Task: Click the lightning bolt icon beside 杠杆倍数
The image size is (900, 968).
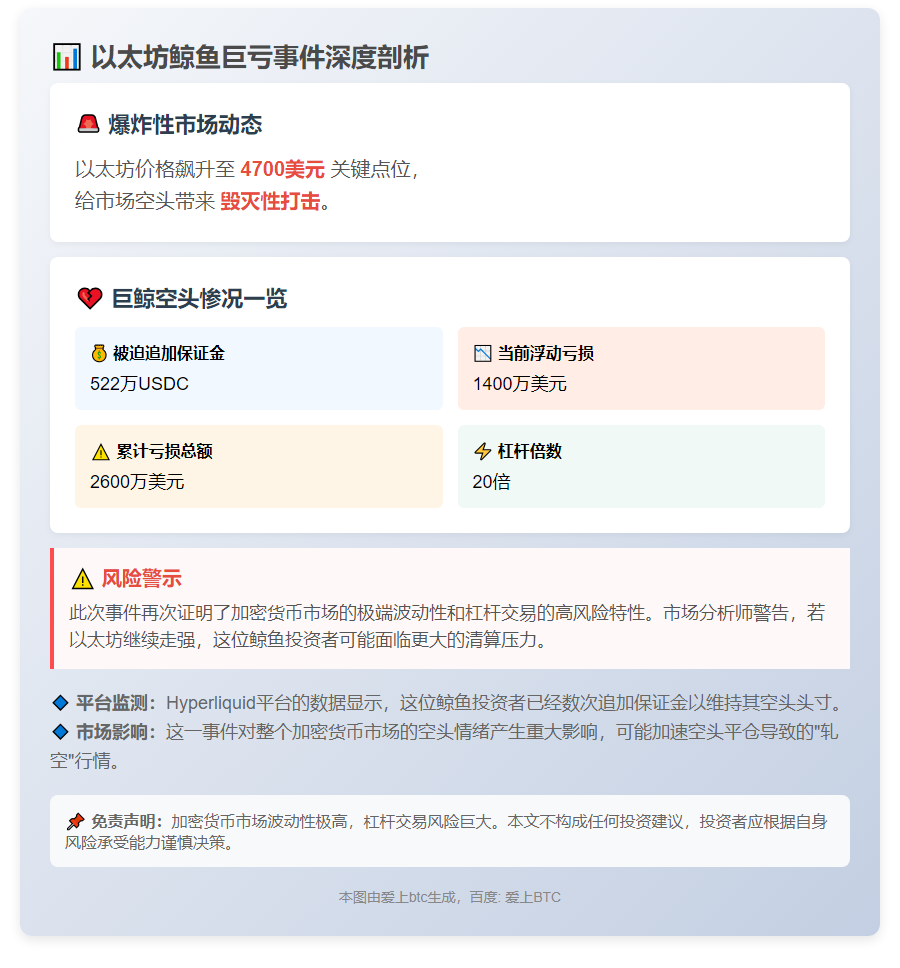Action: tap(483, 452)
